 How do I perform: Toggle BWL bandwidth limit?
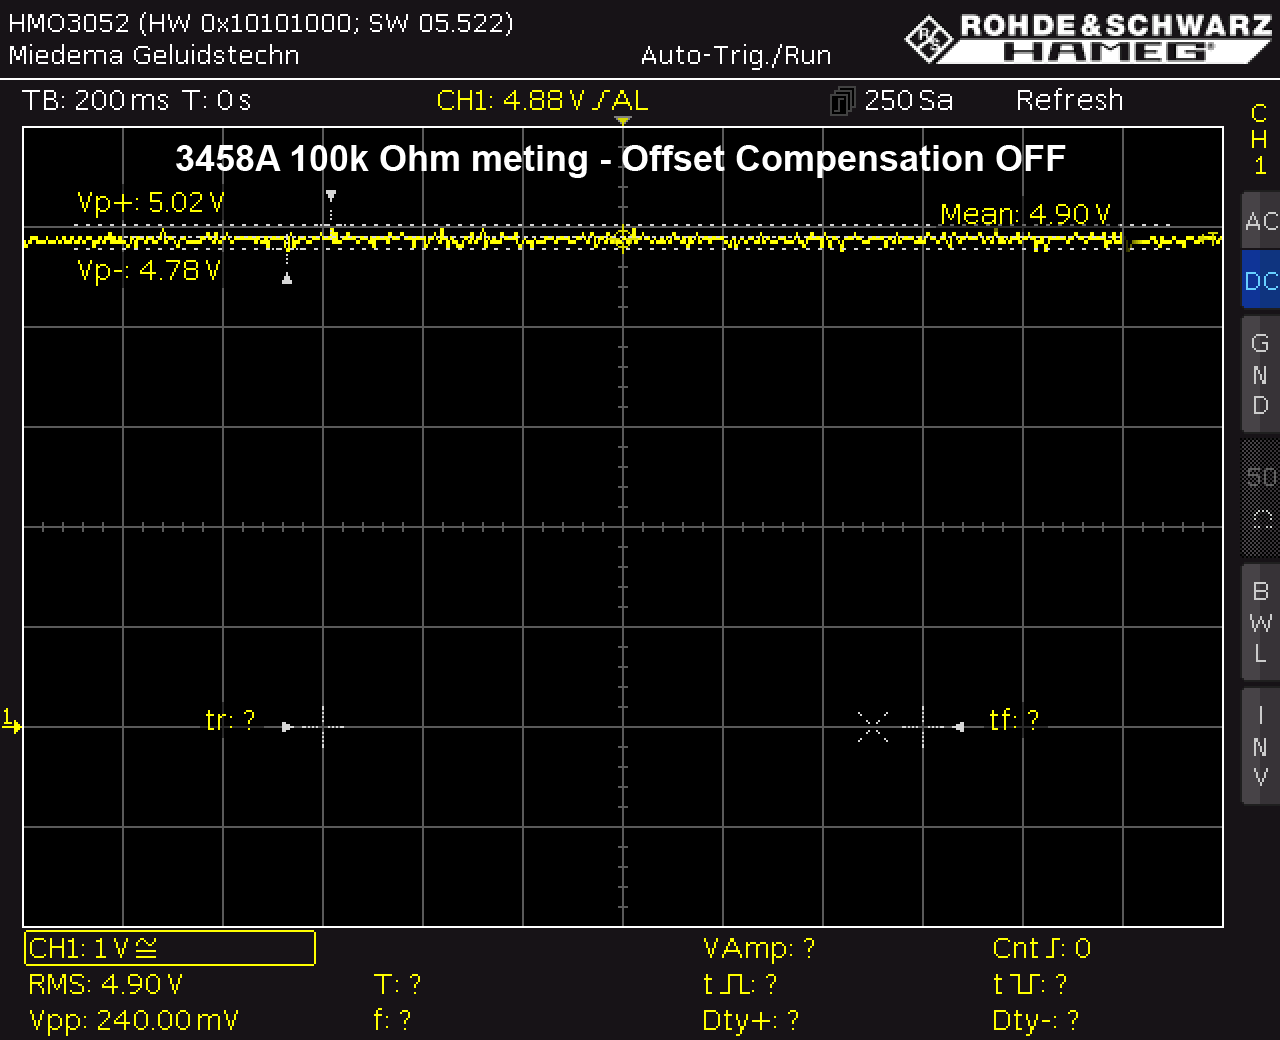coord(1261,622)
